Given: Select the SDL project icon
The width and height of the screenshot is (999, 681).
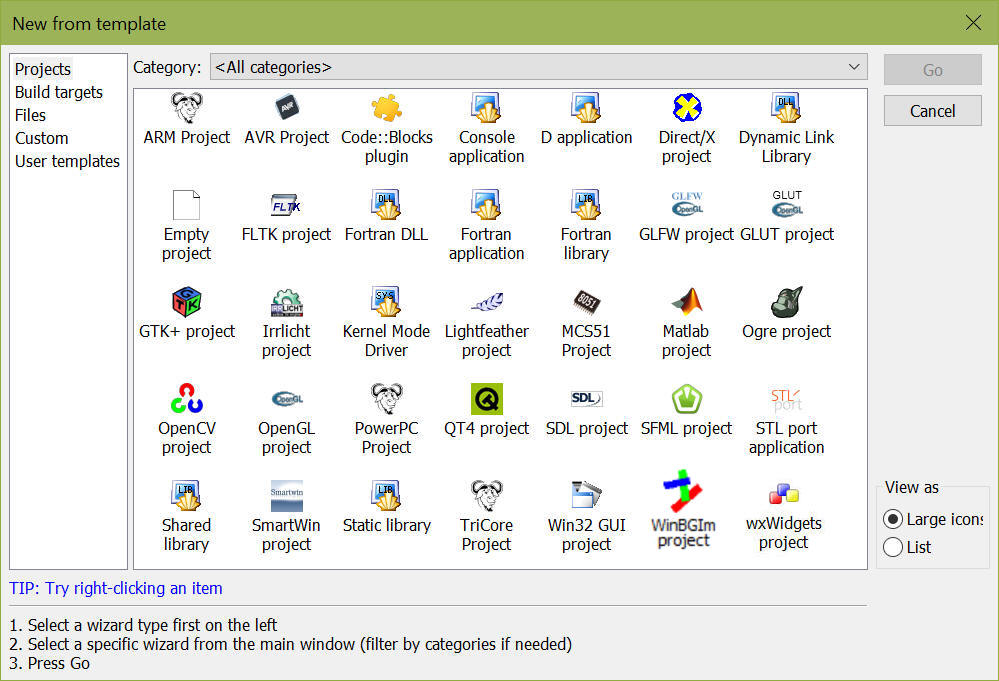Looking at the screenshot, I should click(586, 398).
